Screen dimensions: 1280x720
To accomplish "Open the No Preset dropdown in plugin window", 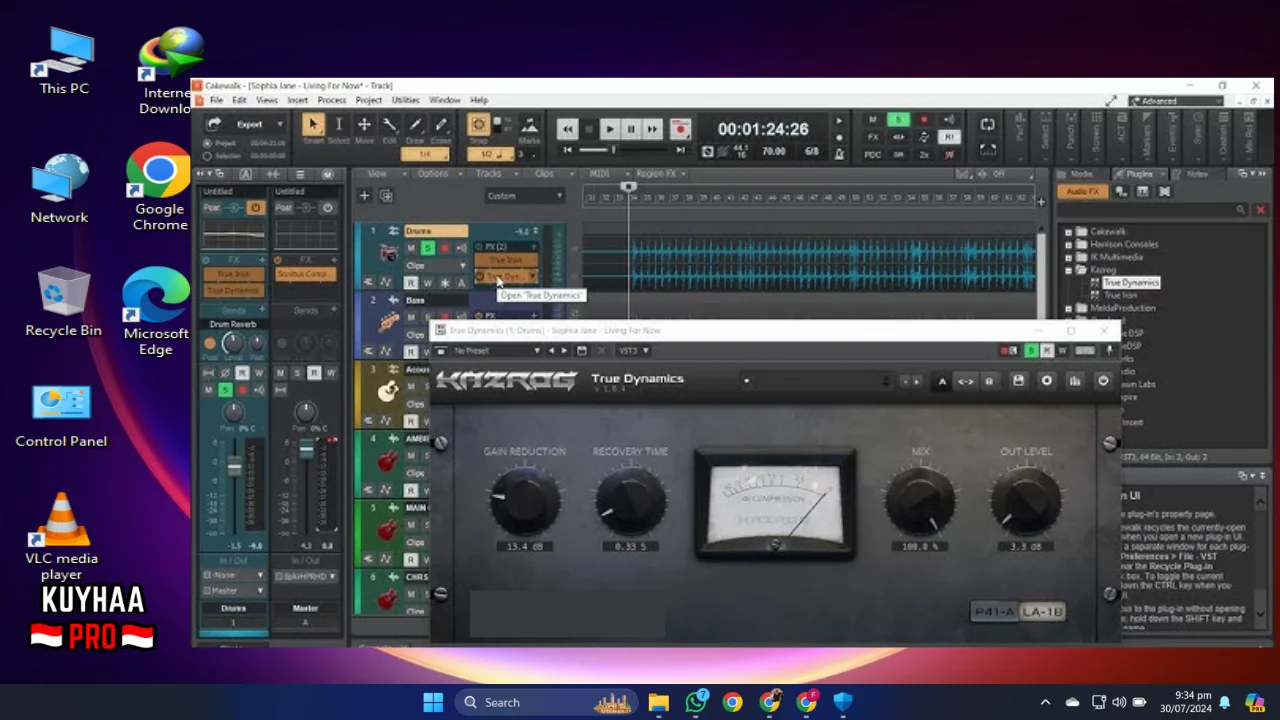I will pyautogui.click(x=497, y=351).
